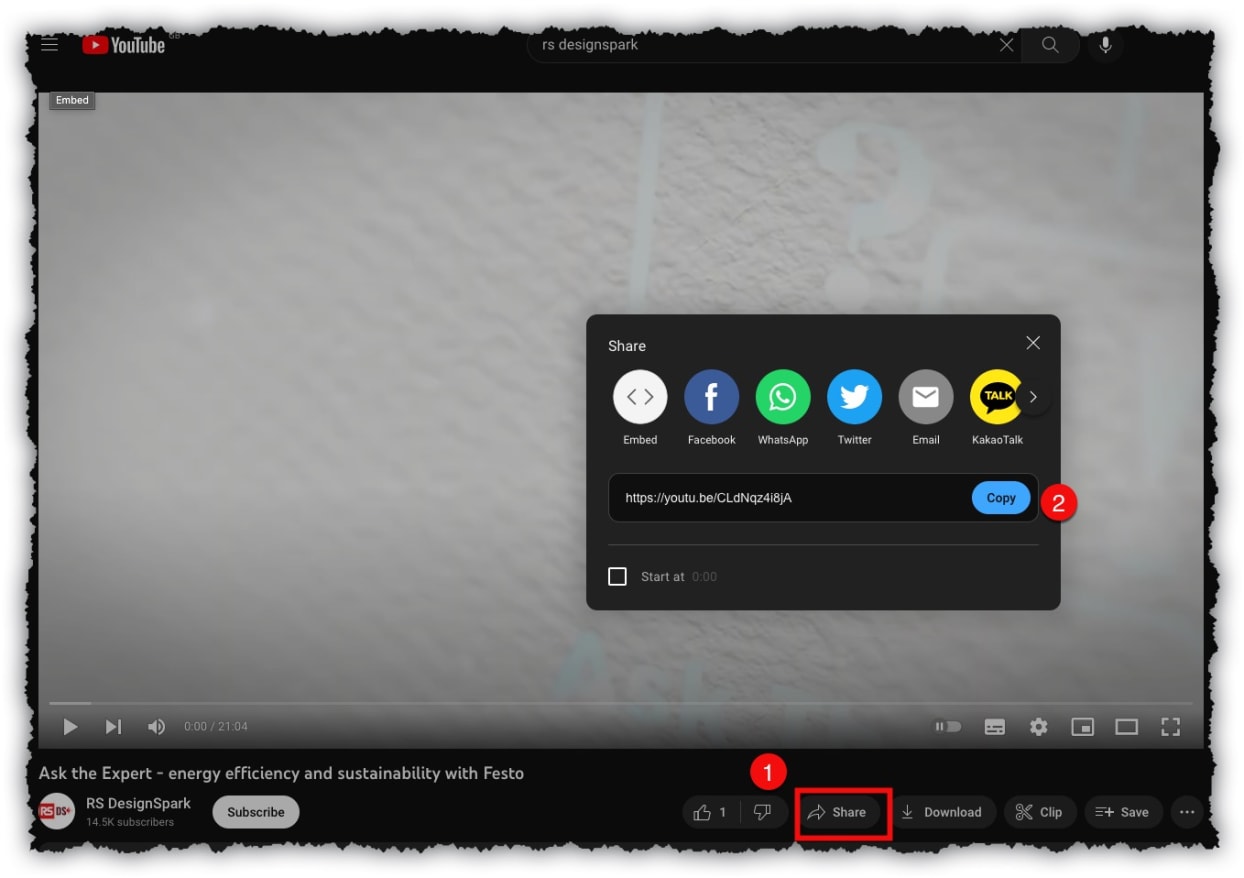Copy the video share link

(1000, 497)
